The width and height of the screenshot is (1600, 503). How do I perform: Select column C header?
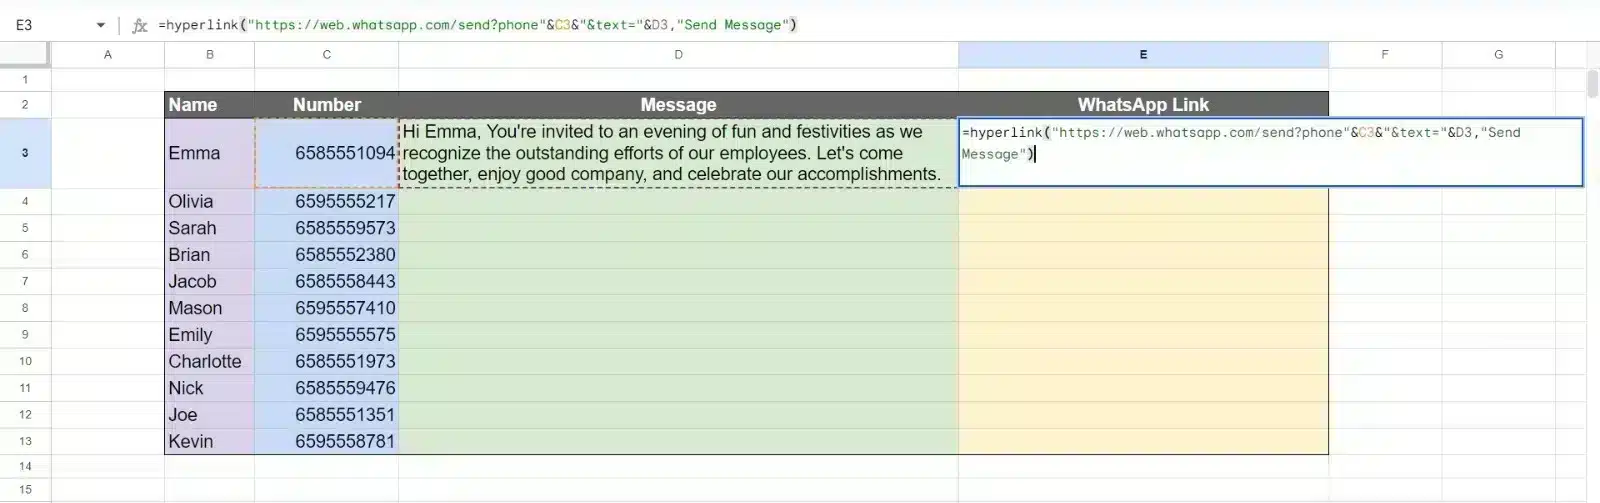(327, 55)
